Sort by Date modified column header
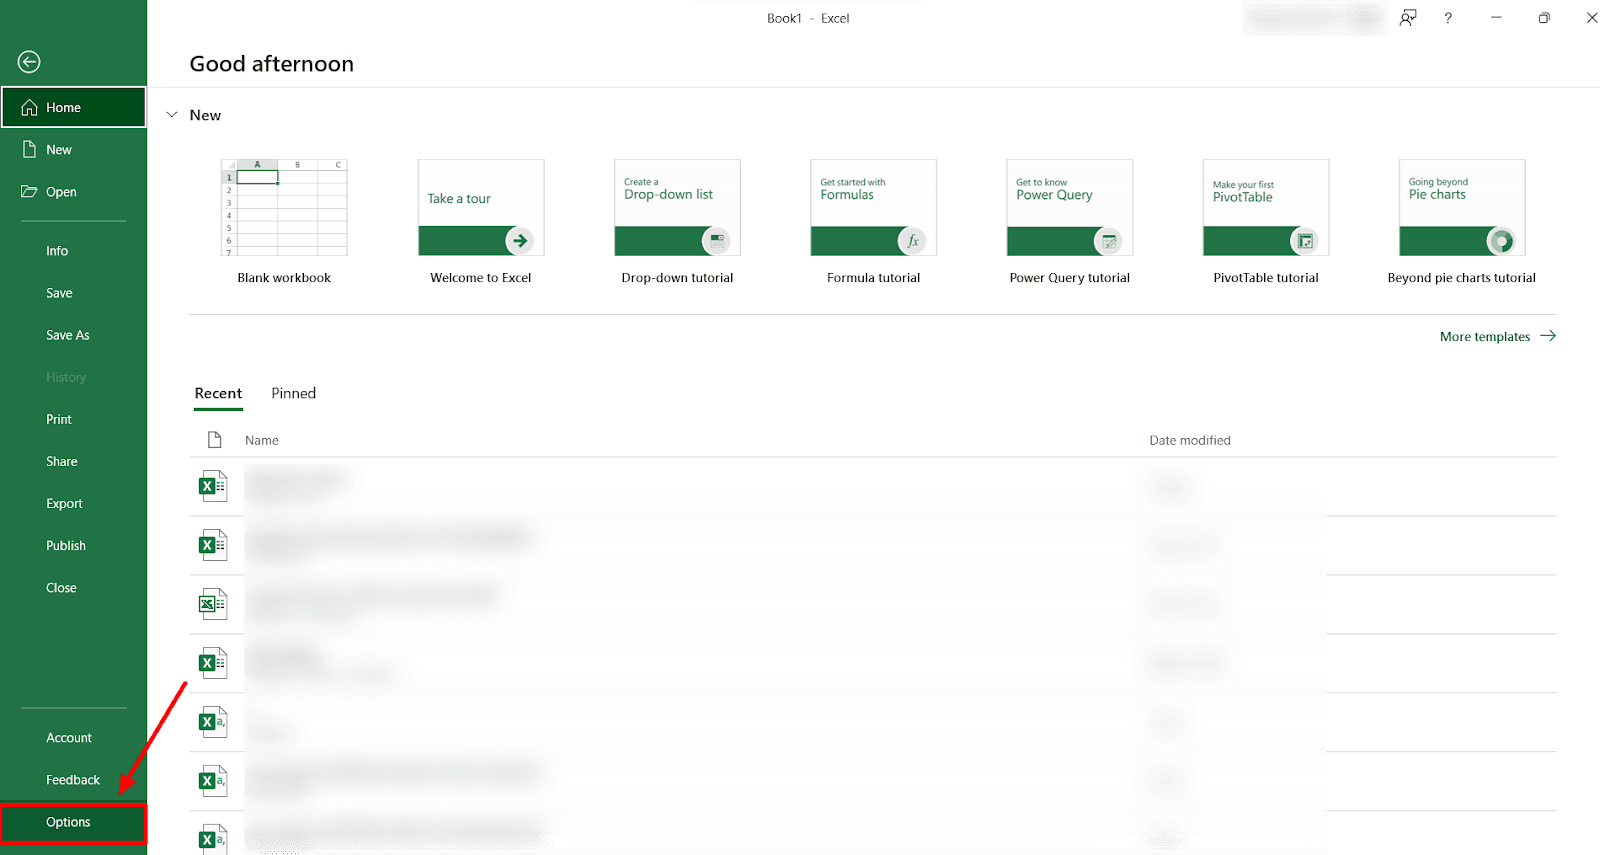Viewport: 1600px width, 855px height. tap(1189, 440)
